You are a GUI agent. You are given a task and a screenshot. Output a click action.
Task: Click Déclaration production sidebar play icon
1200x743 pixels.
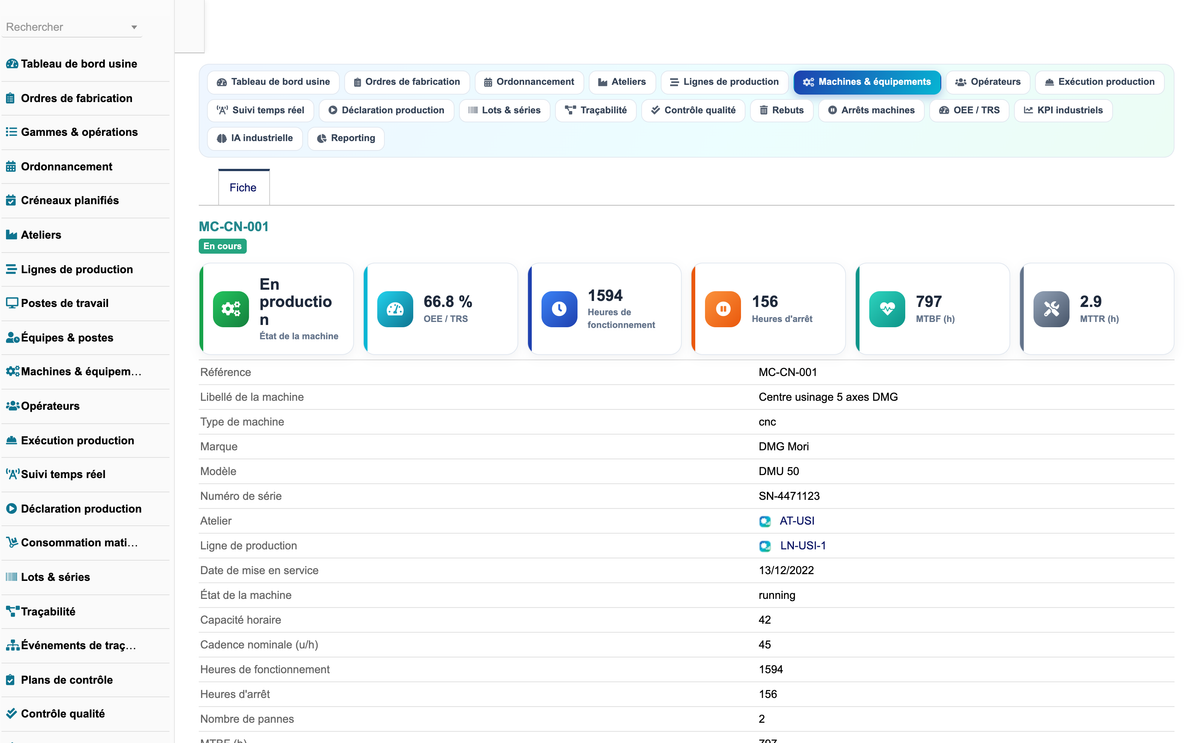click(12, 509)
